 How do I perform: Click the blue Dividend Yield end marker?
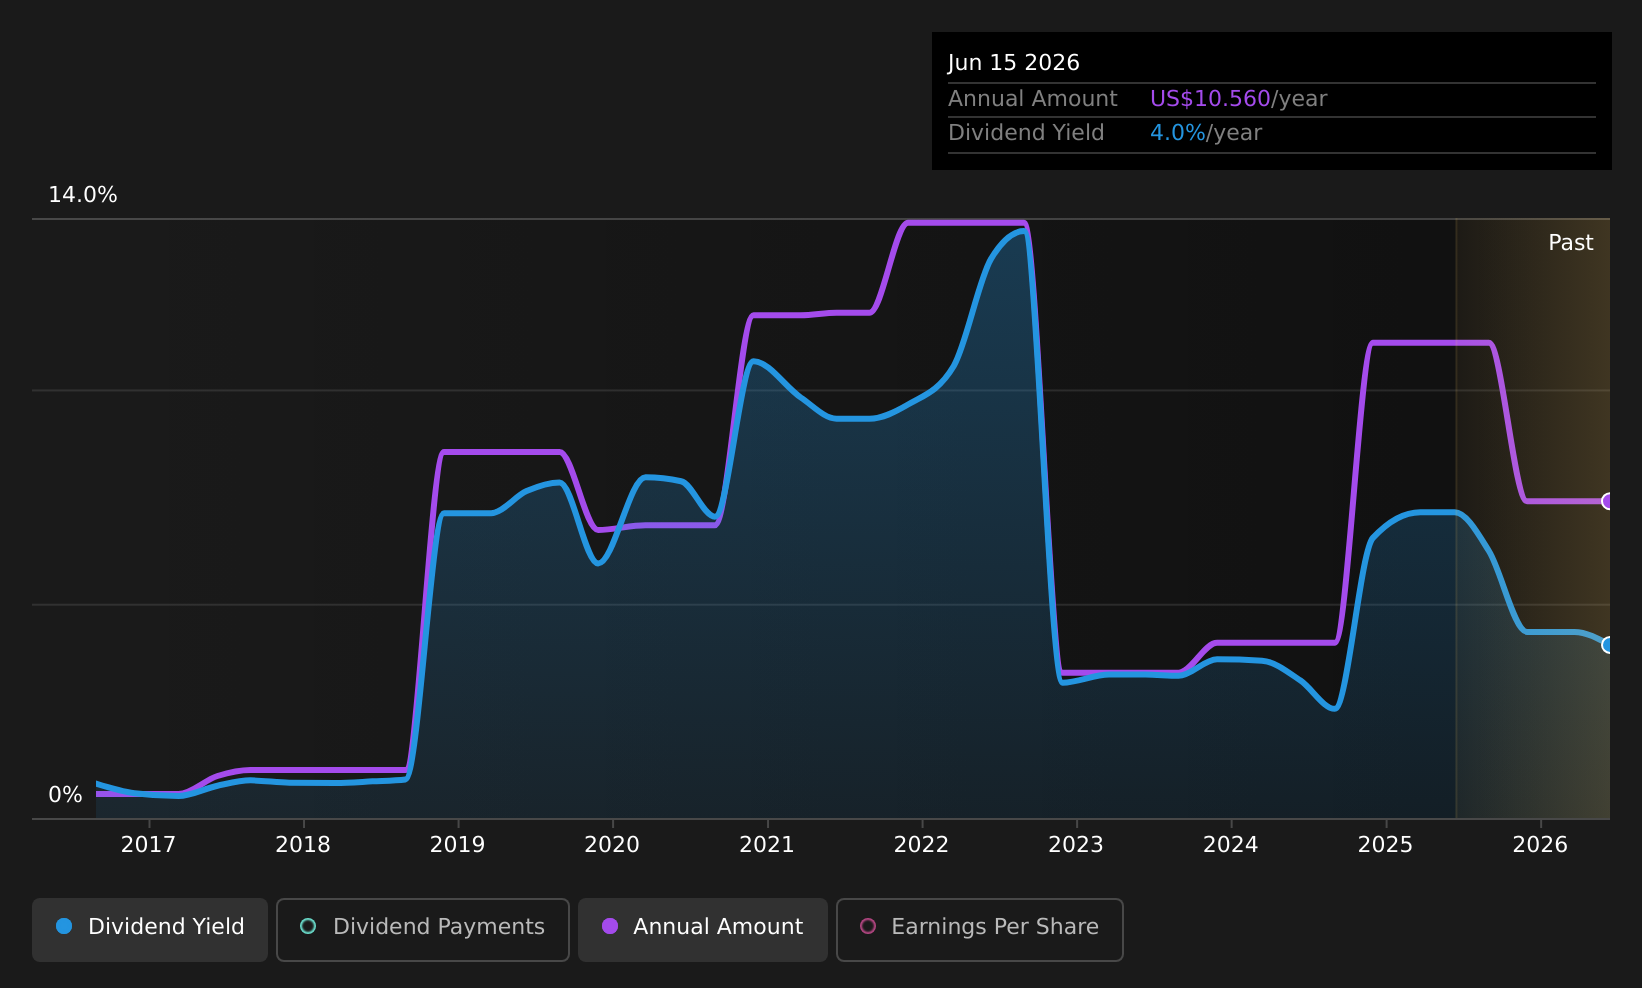(x=1608, y=645)
